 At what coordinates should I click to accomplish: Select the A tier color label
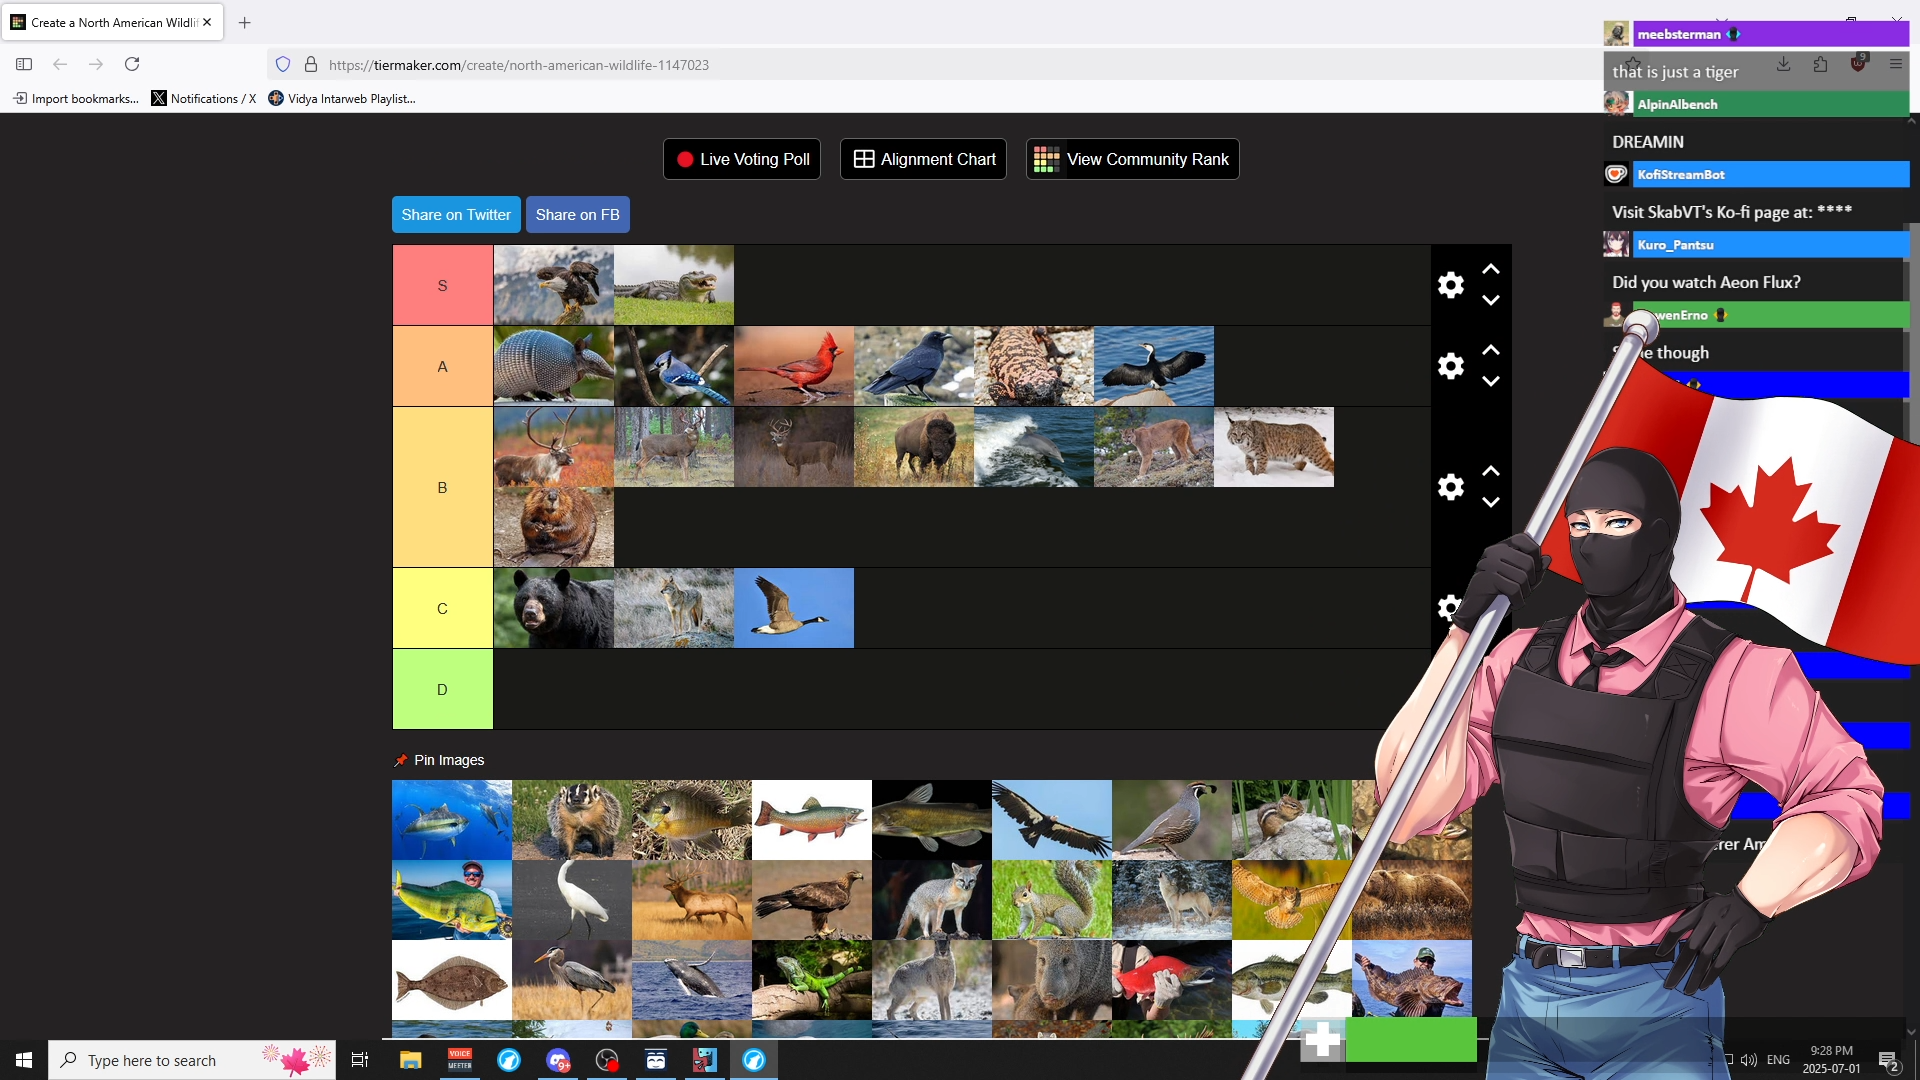(x=443, y=367)
